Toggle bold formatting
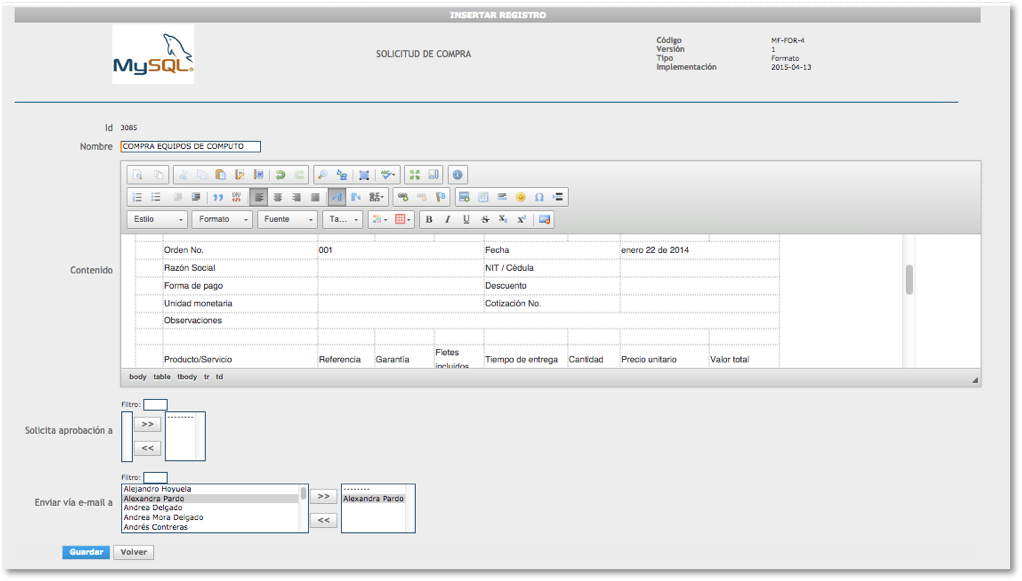The height and width of the screenshot is (581, 1022). (429, 220)
